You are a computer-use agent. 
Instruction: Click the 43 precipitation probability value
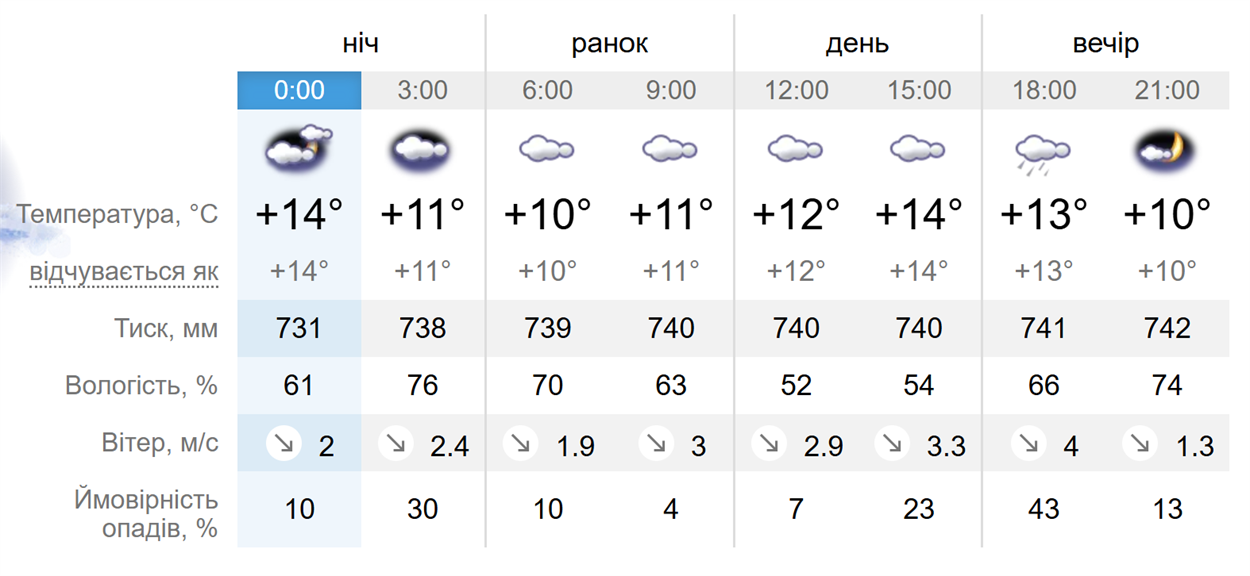(1043, 509)
